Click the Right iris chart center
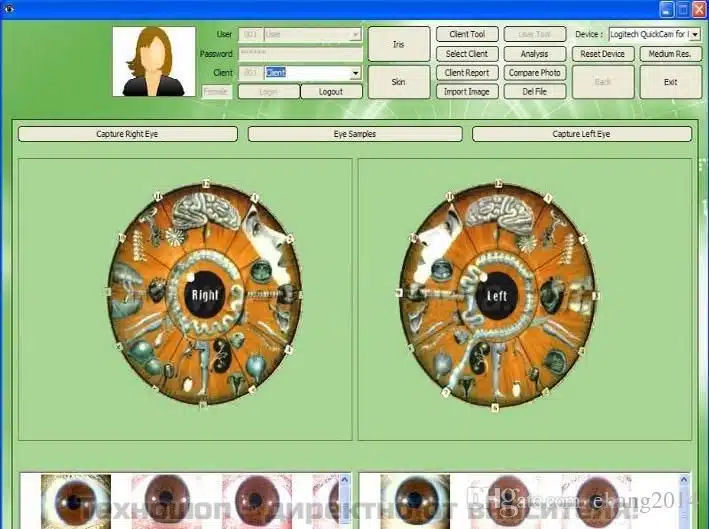The image size is (709, 529). tap(205, 295)
